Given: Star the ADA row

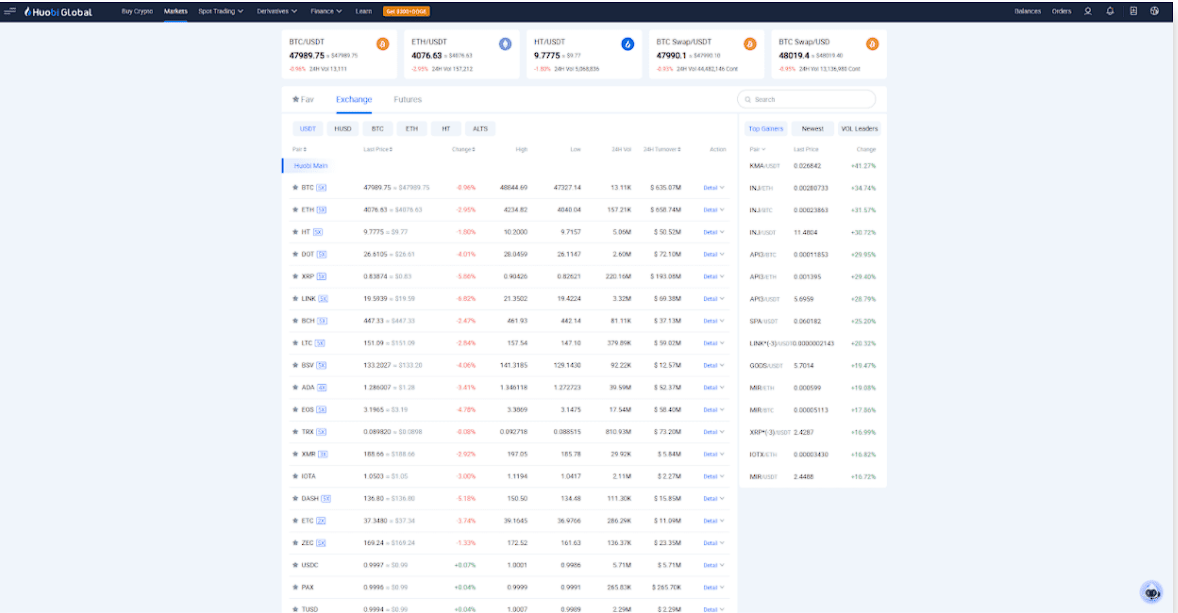Looking at the screenshot, I should (295, 387).
